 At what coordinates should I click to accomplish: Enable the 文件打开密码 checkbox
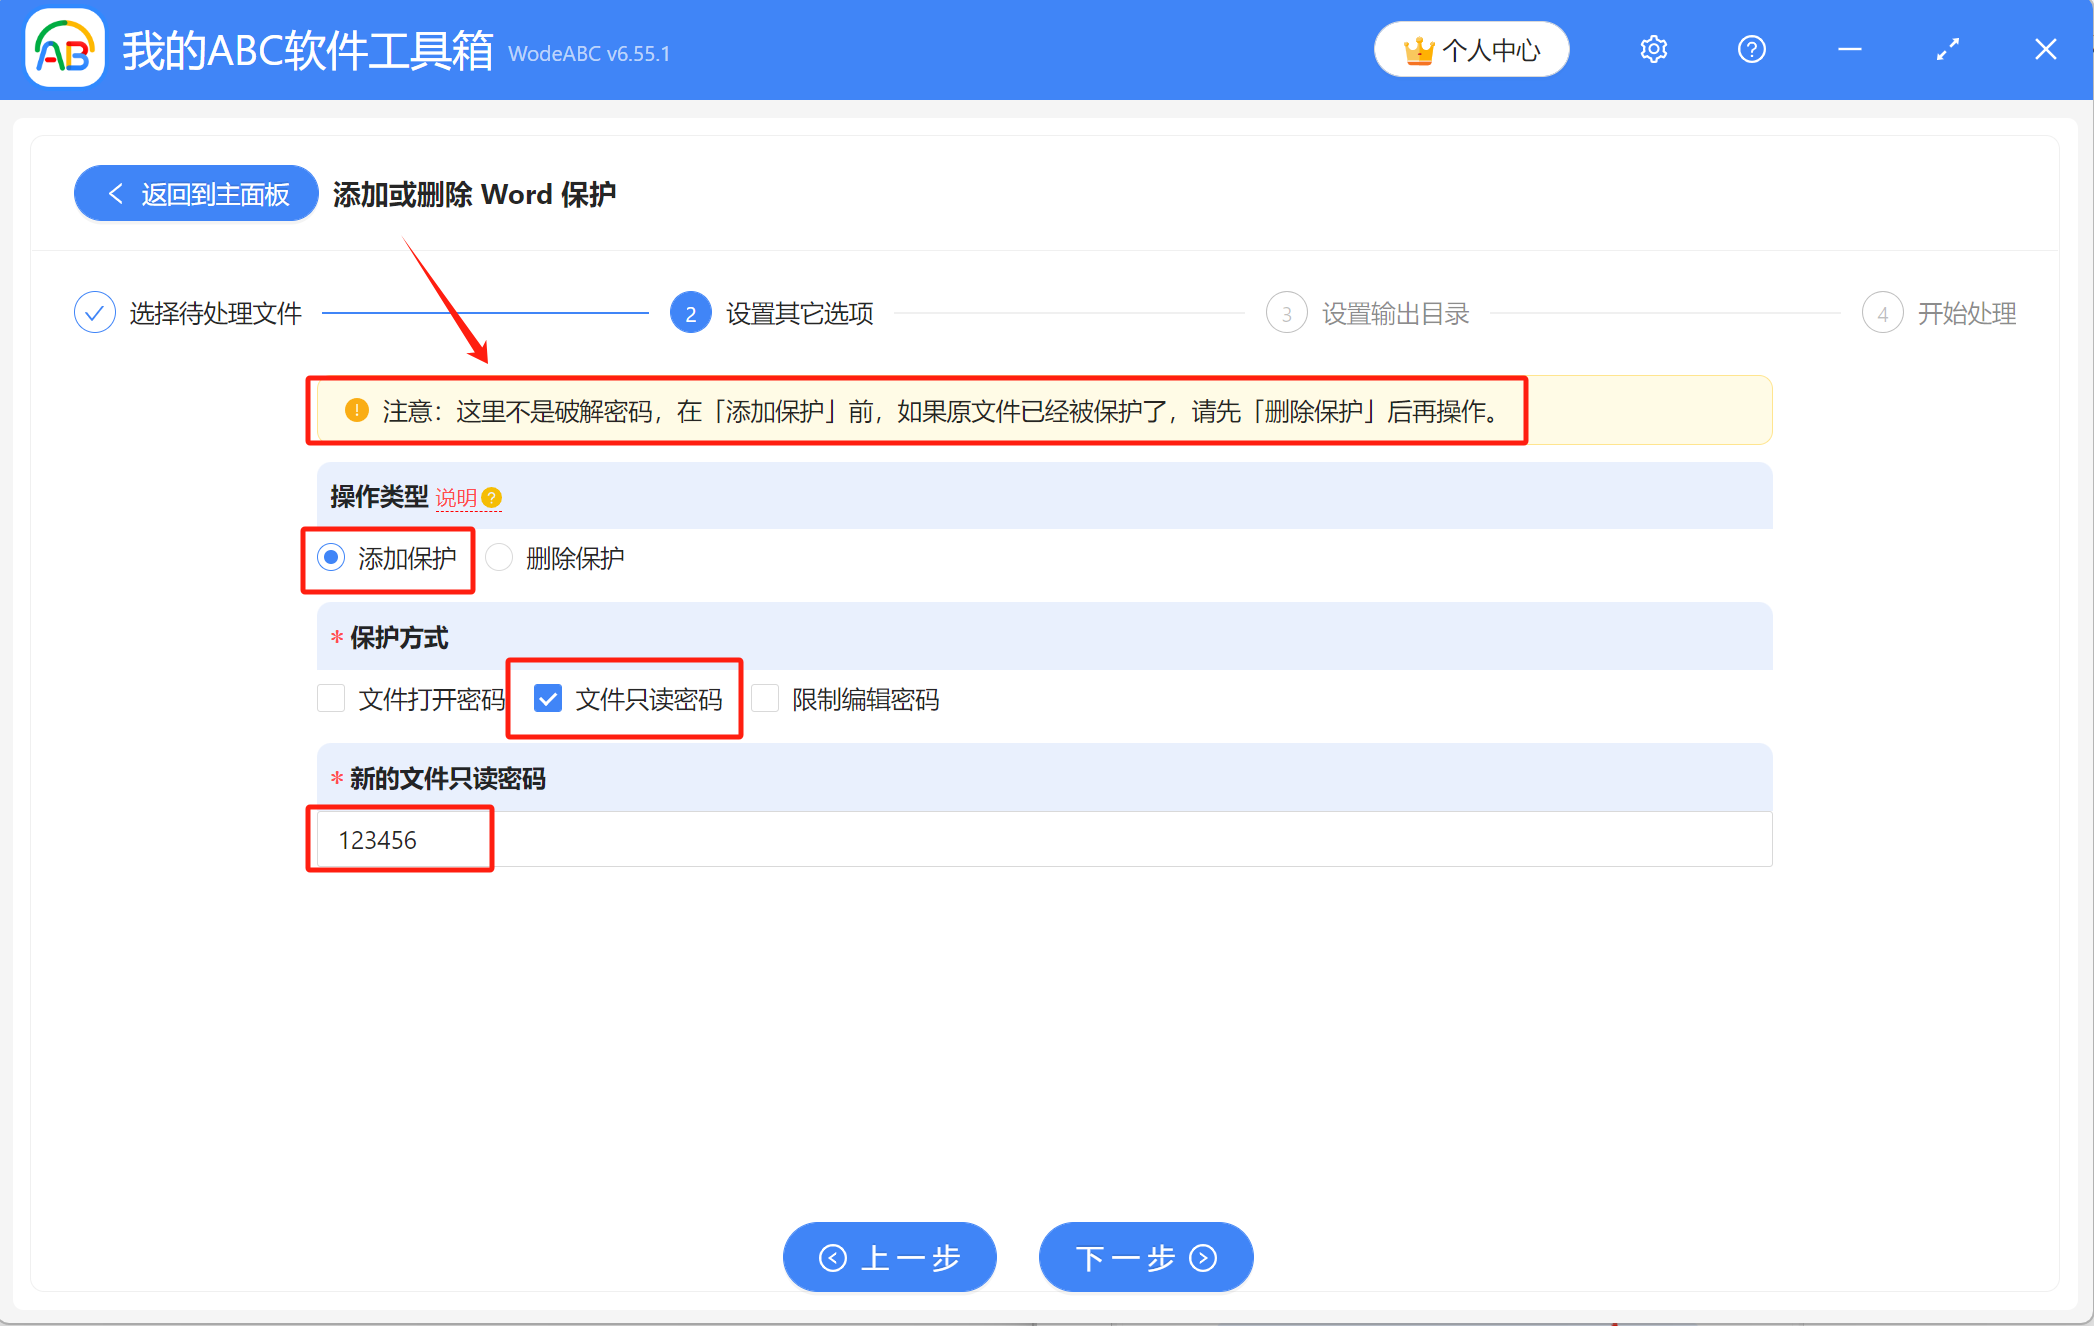(330, 699)
